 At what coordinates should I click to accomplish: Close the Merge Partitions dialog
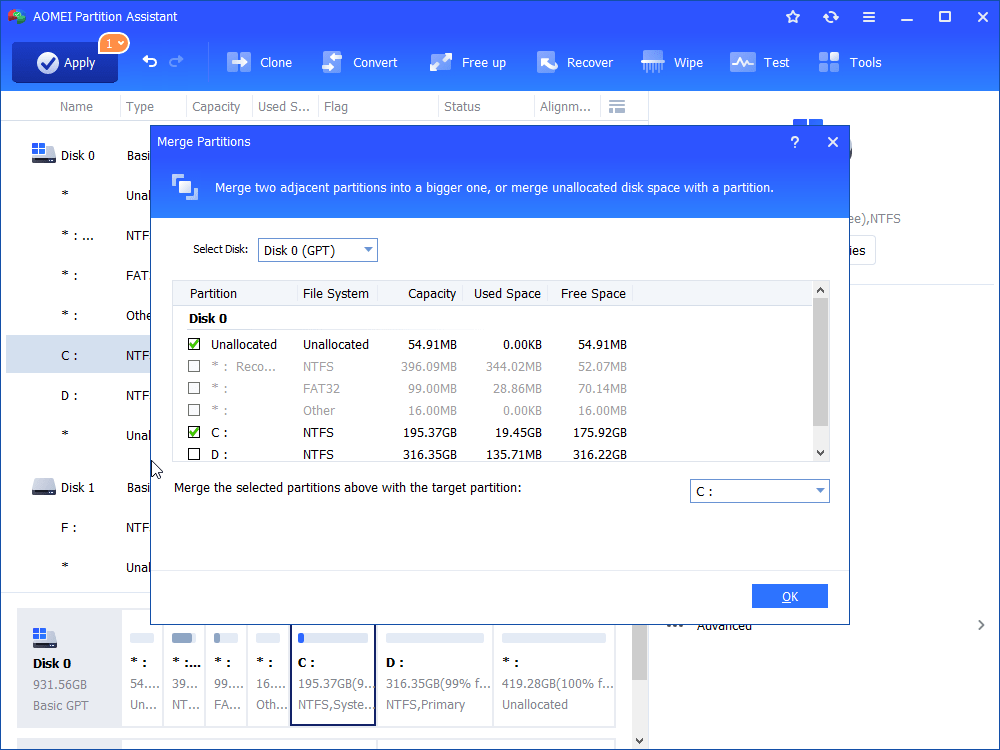[832, 142]
